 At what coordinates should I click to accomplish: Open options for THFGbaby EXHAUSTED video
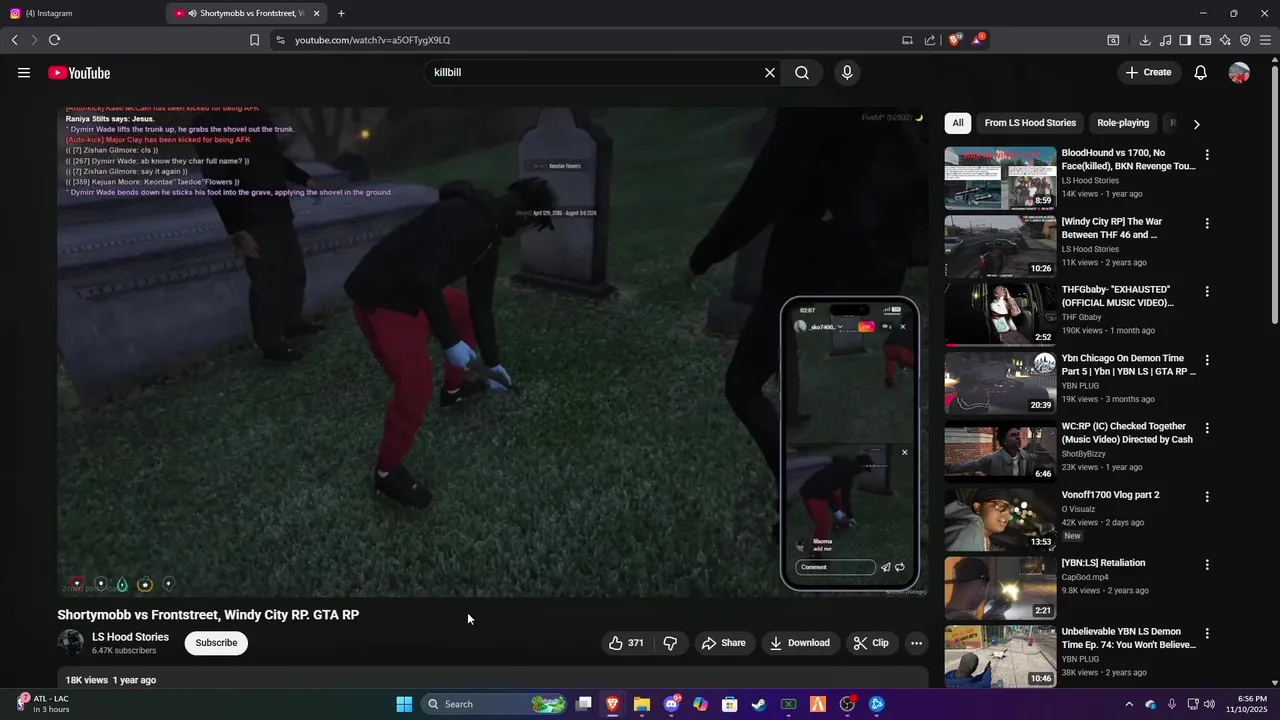[x=1207, y=291]
